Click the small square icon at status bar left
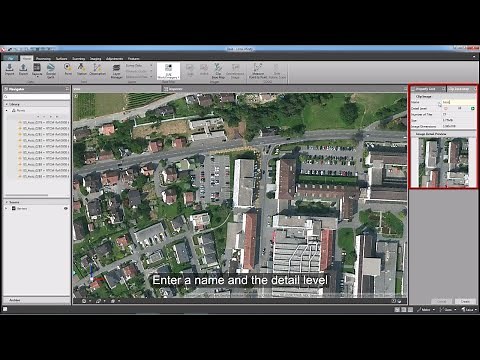This screenshot has width=480, height=360. click(5, 309)
